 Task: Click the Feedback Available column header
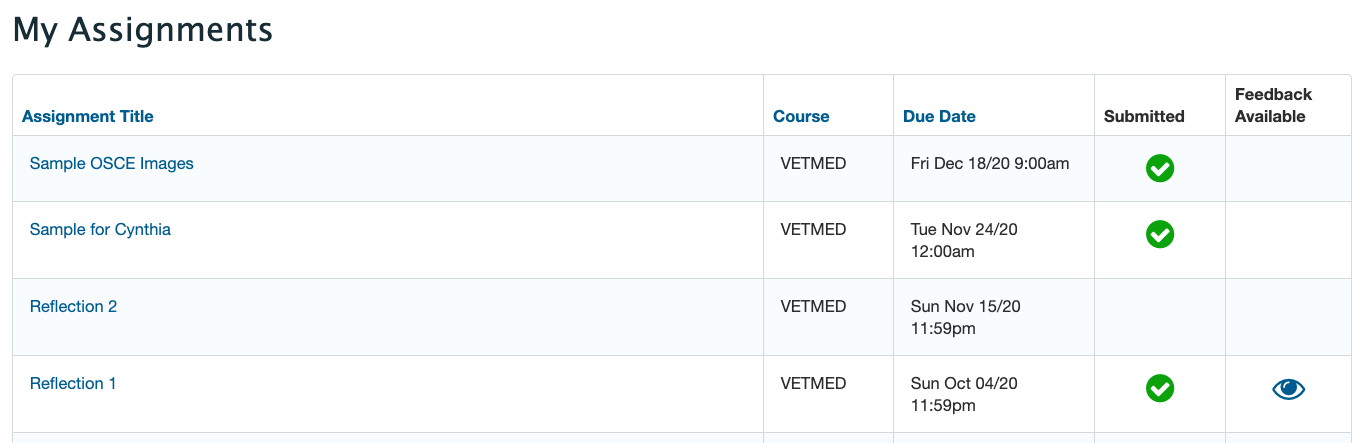tap(1273, 105)
